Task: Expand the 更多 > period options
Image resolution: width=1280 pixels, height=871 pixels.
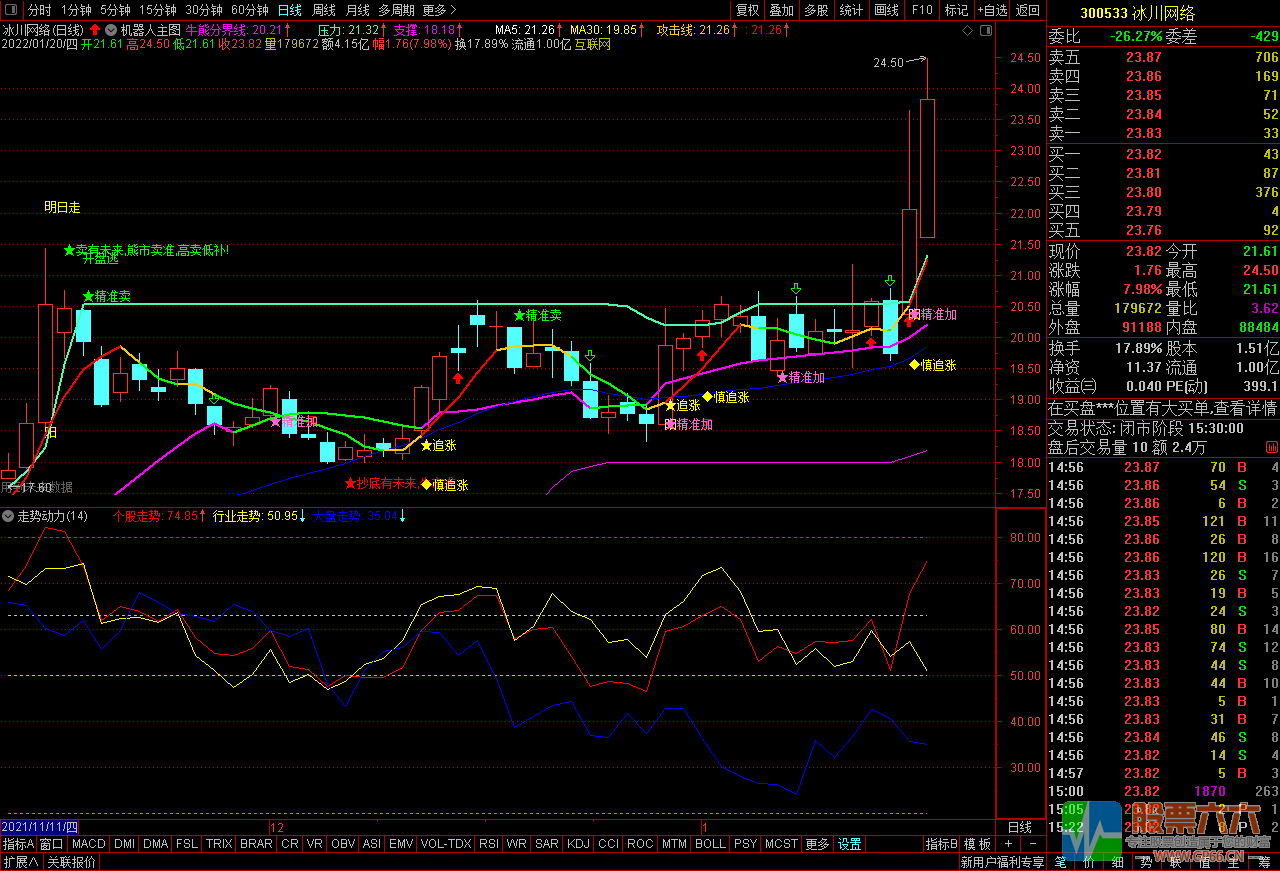Action: pos(437,10)
